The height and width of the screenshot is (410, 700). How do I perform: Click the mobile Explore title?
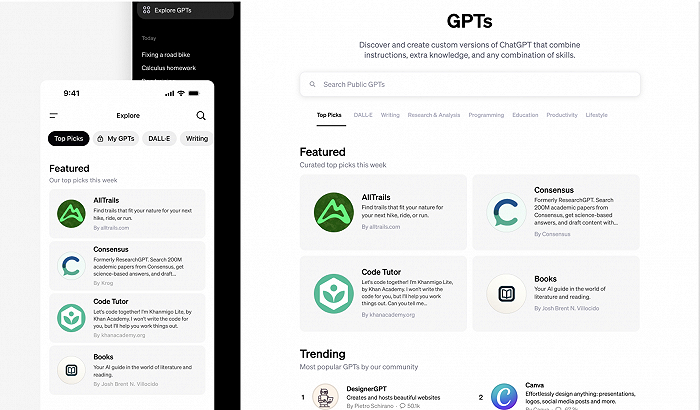tap(128, 115)
